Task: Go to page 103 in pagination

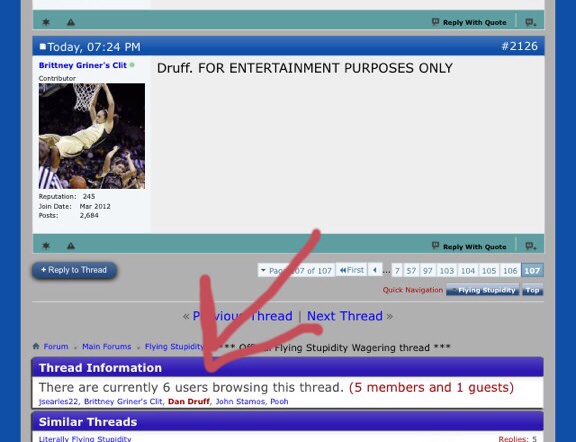Action: point(447,271)
